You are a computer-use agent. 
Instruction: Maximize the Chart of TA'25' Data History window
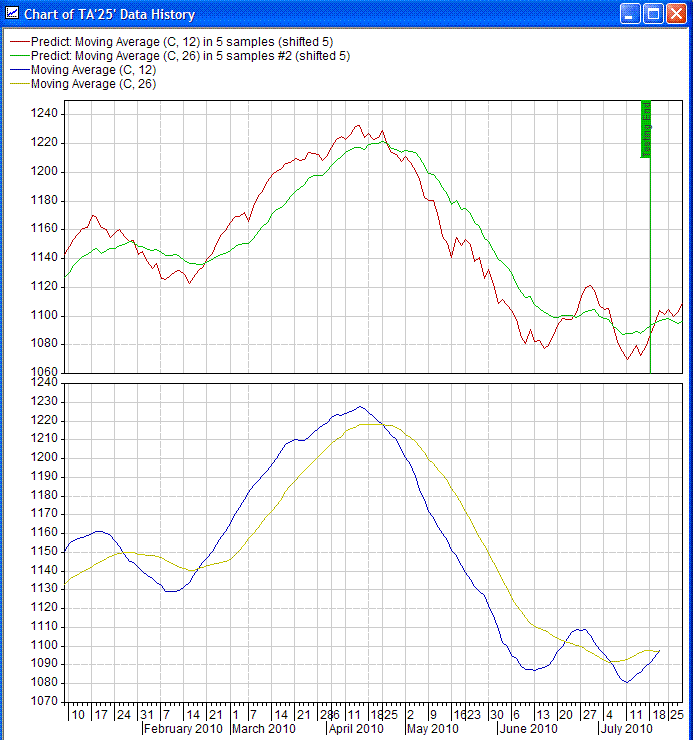click(x=653, y=14)
